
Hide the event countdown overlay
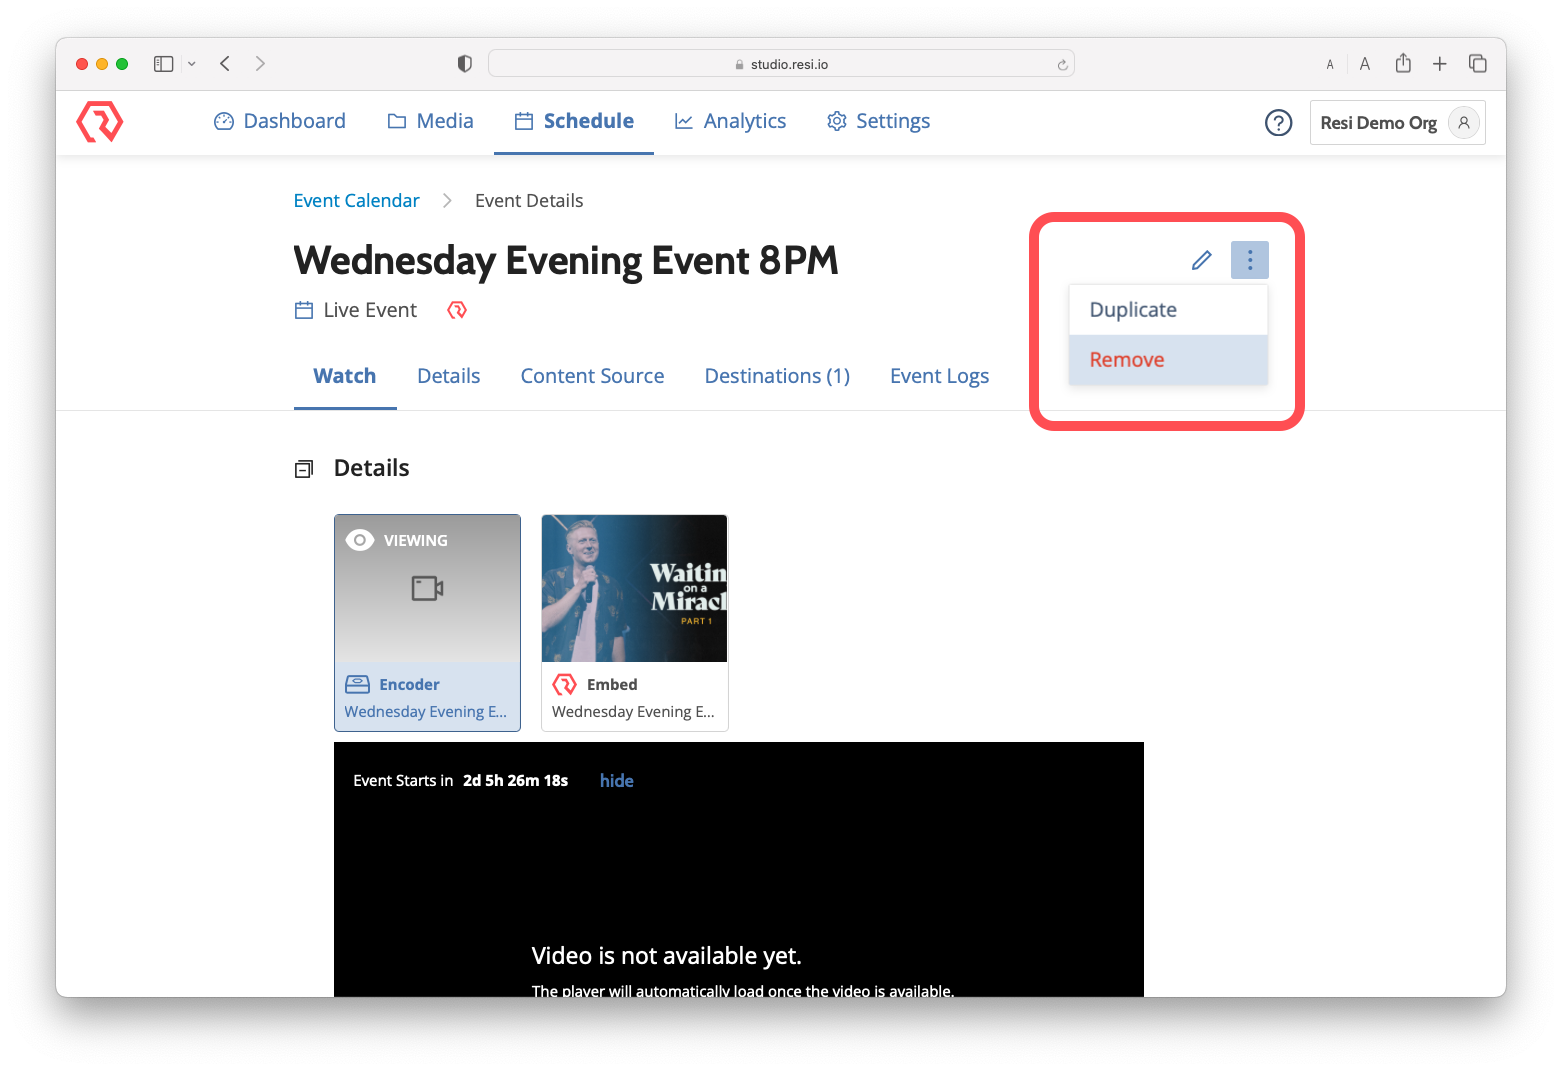coord(616,780)
